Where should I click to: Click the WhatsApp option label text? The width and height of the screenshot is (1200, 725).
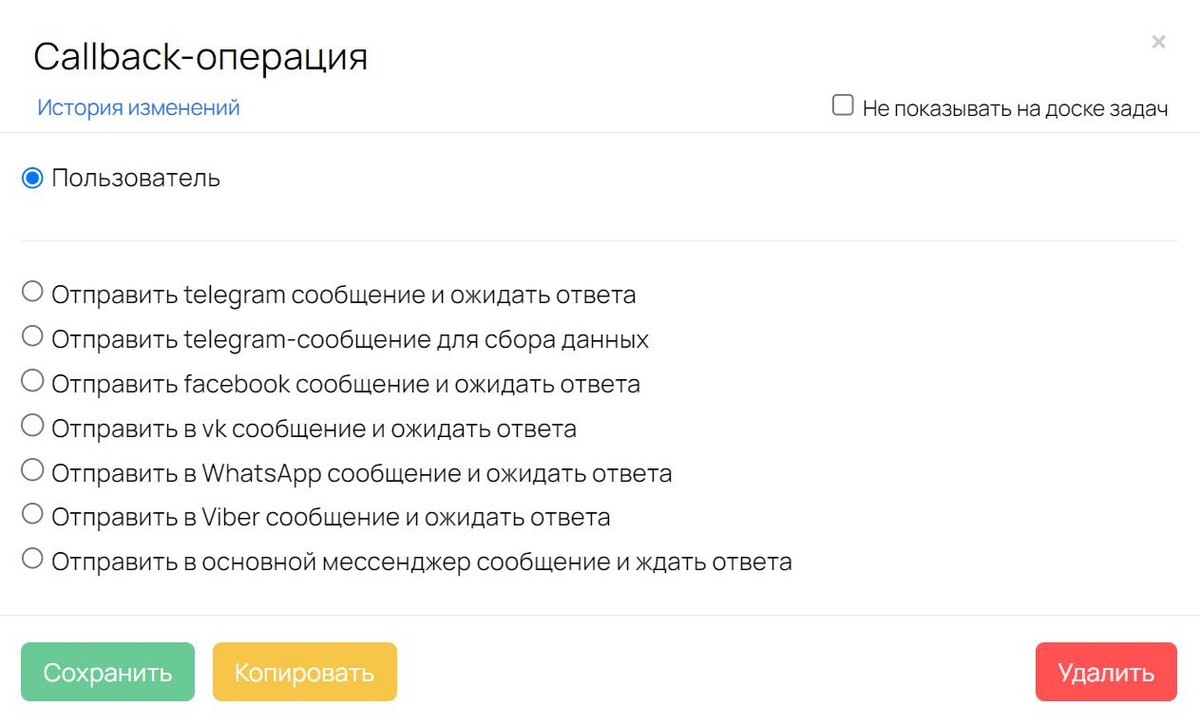(362, 473)
